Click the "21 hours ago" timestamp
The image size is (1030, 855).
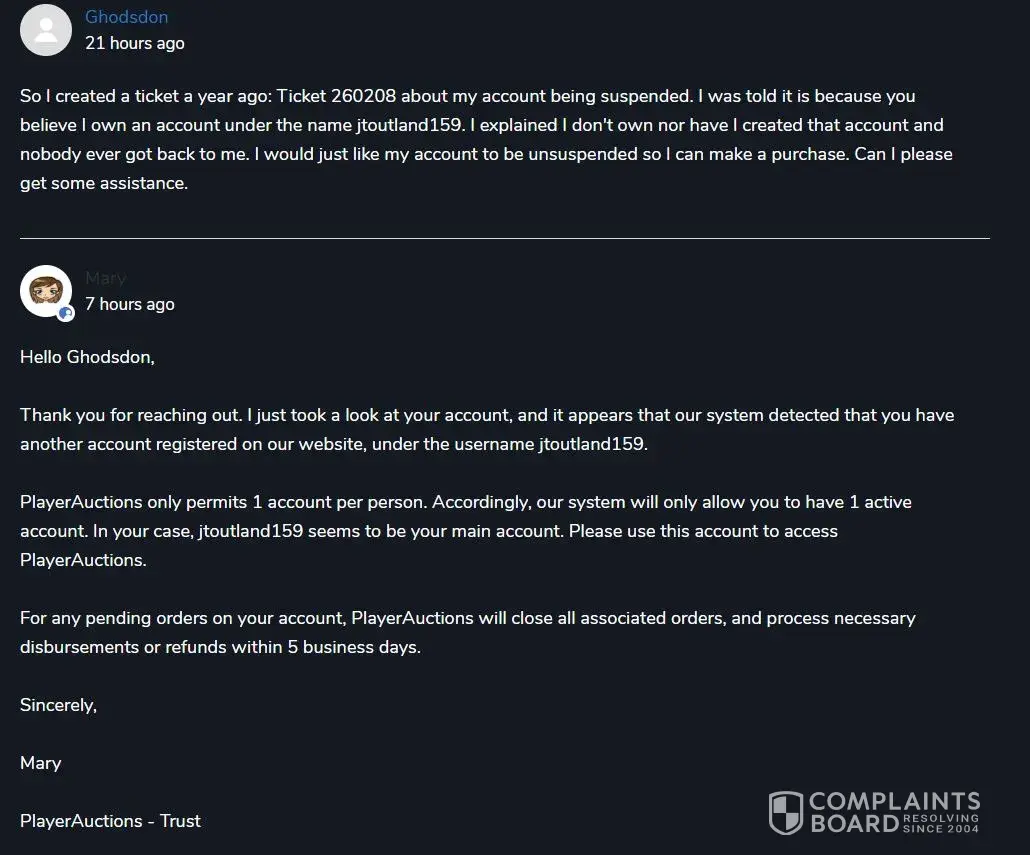134,43
